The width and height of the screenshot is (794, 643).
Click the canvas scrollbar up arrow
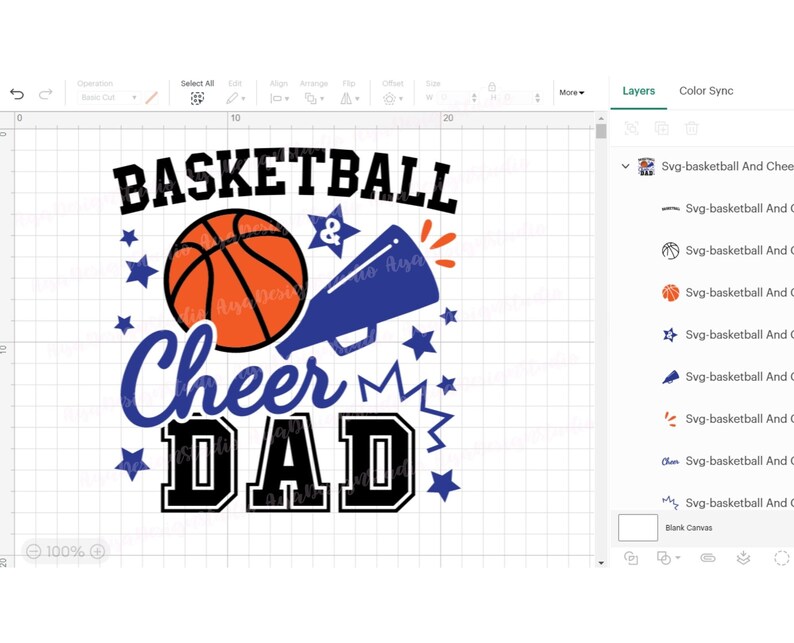(601, 118)
